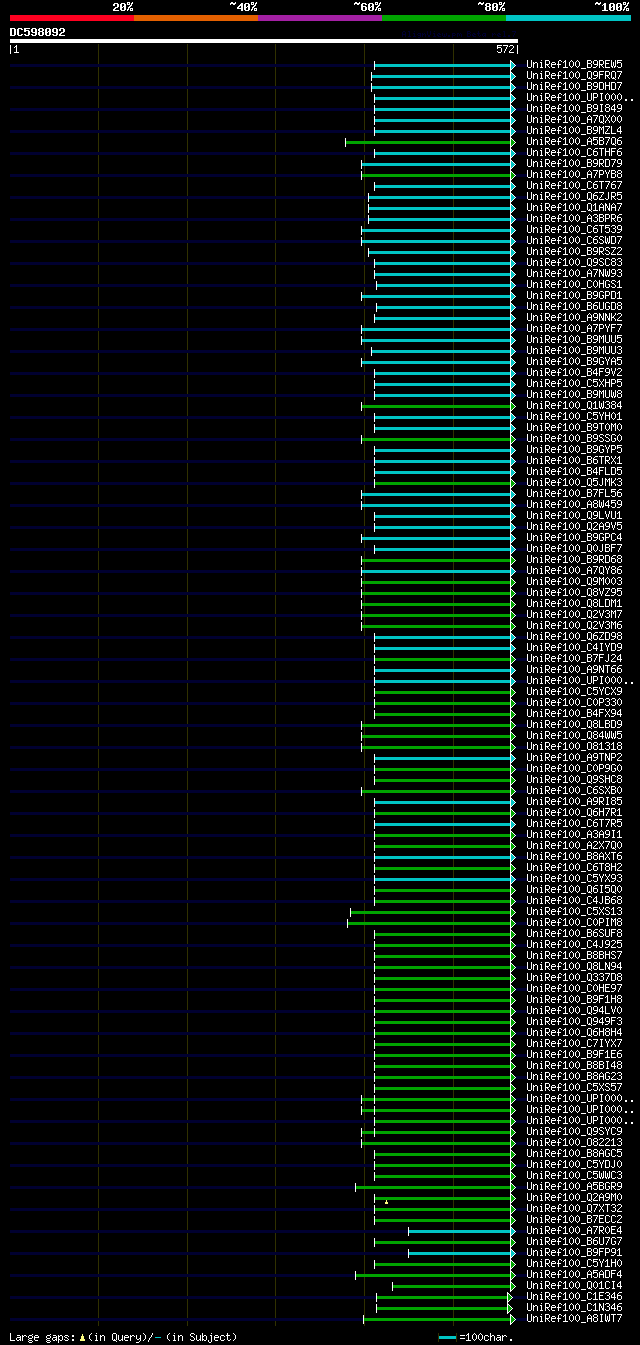
Task: Click the arrowhead ending the UniRef100_C1N346 bar
Action: coord(511,1308)
